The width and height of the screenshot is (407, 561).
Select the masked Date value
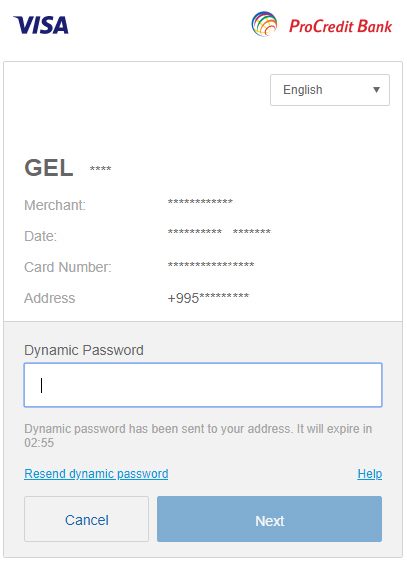tap(219, 232)
